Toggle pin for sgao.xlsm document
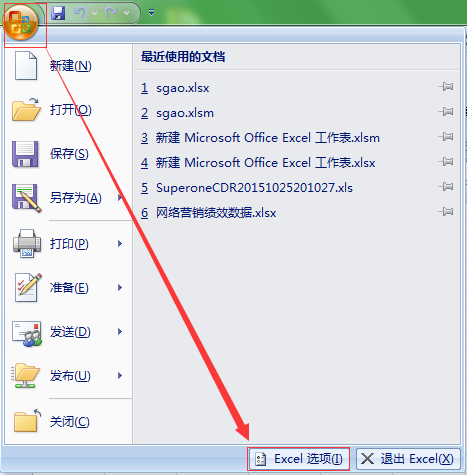Image resolution: width=467 pixels, height=475 pixels. 446,112
